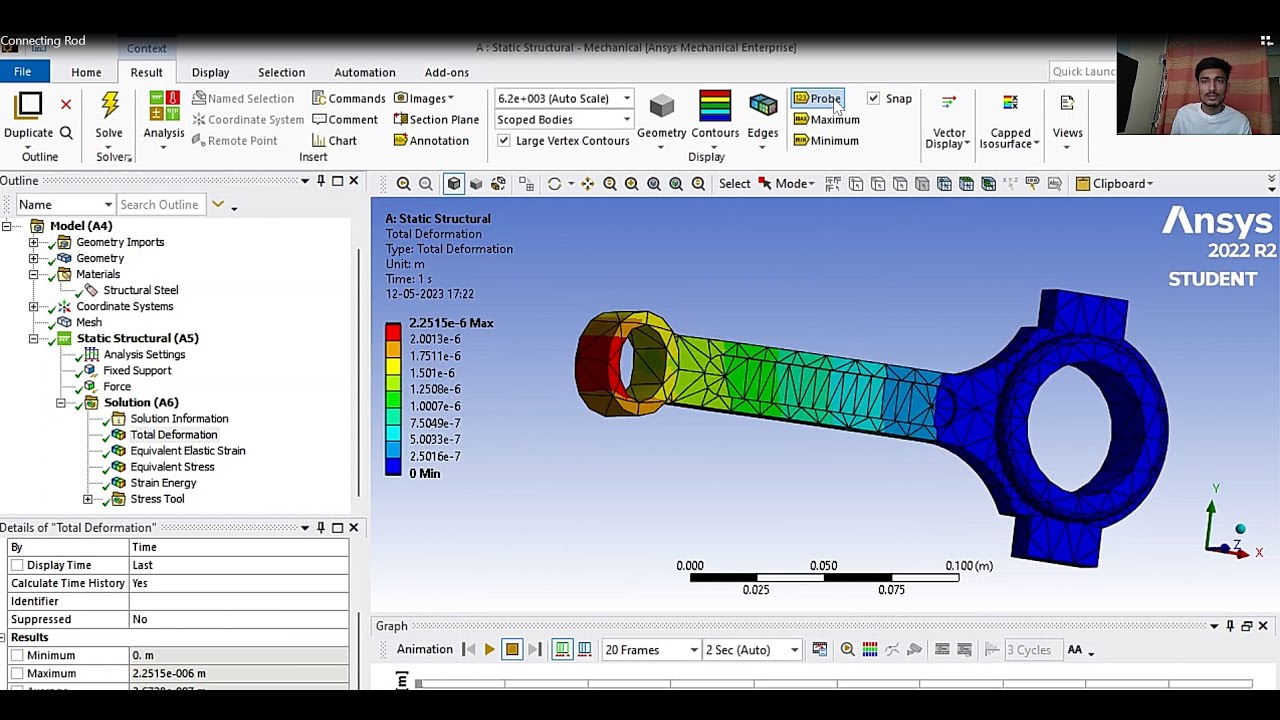Viewport: 1280px width, 720px height.
Task: Click the Comment insert button
Action: tap(344, 119)
